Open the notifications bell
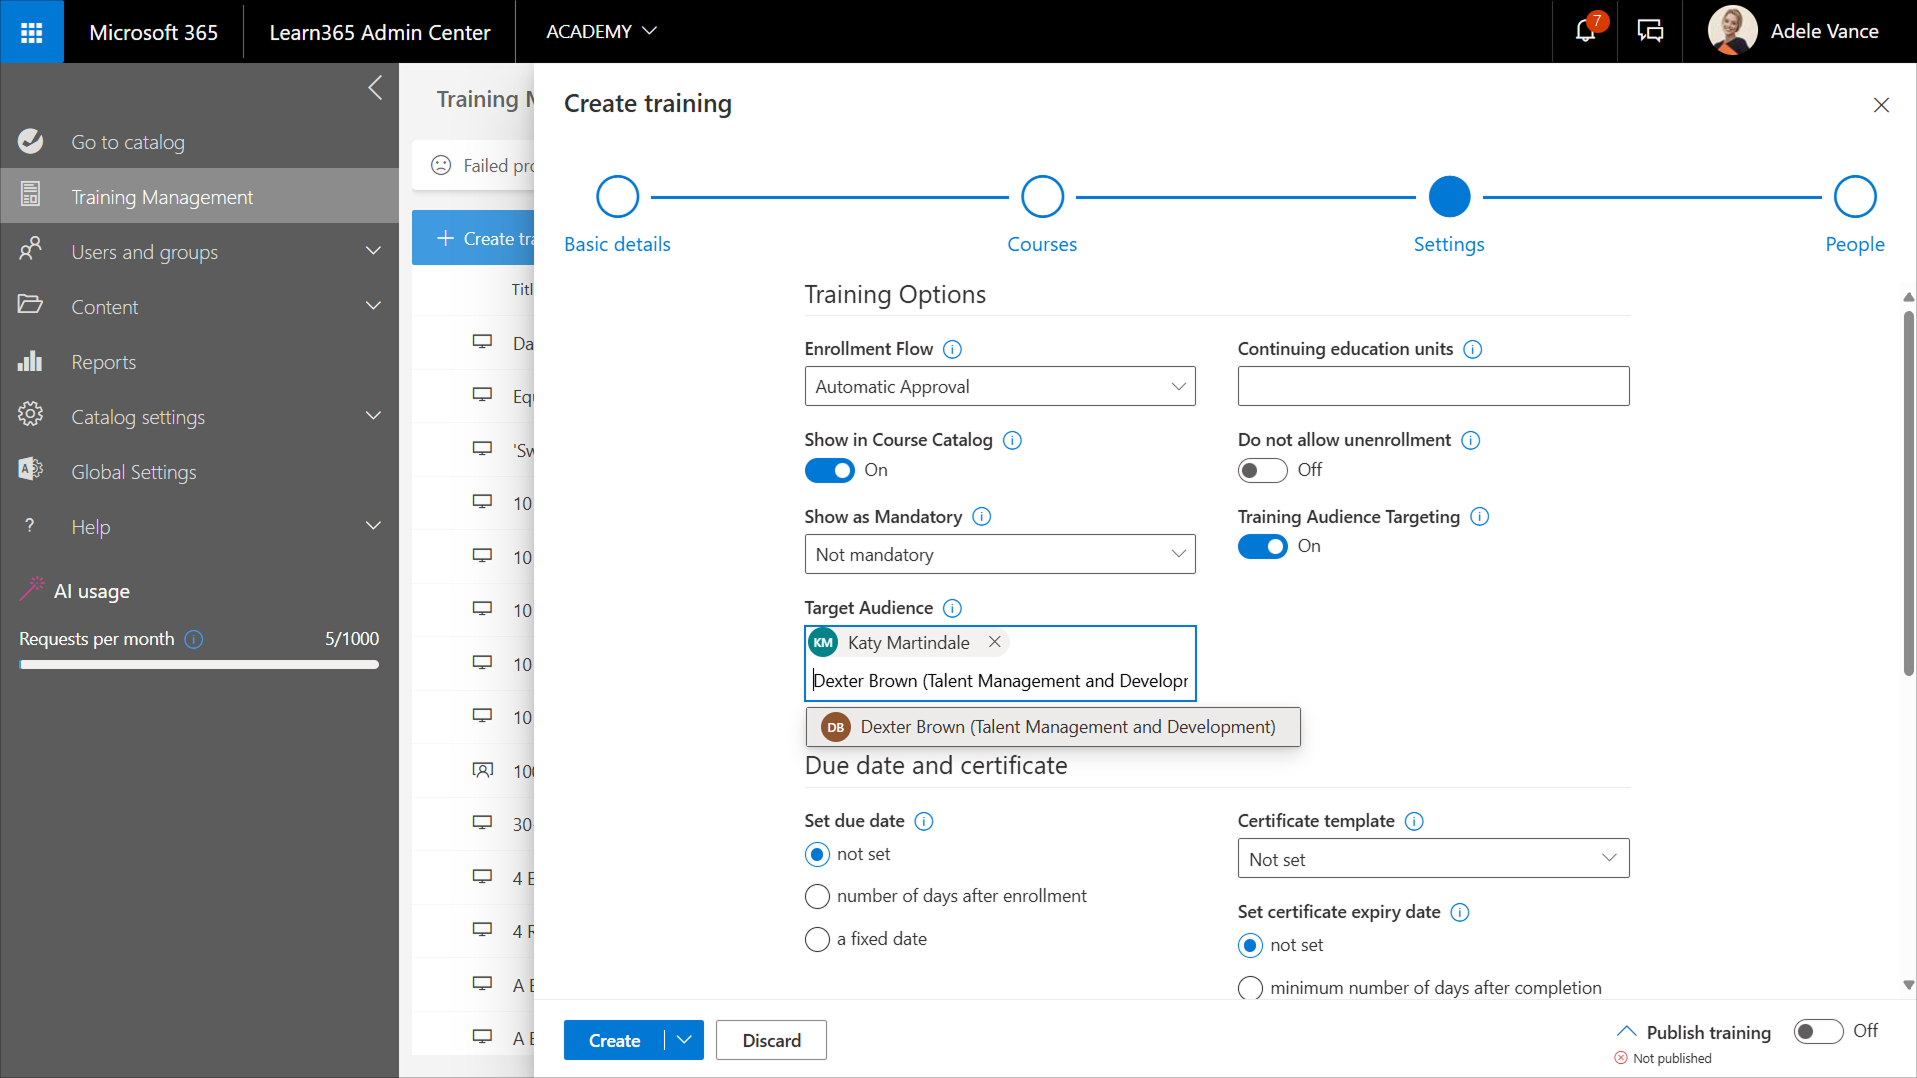This screenshot has height=1078, width=1917. coord(1585,31)
